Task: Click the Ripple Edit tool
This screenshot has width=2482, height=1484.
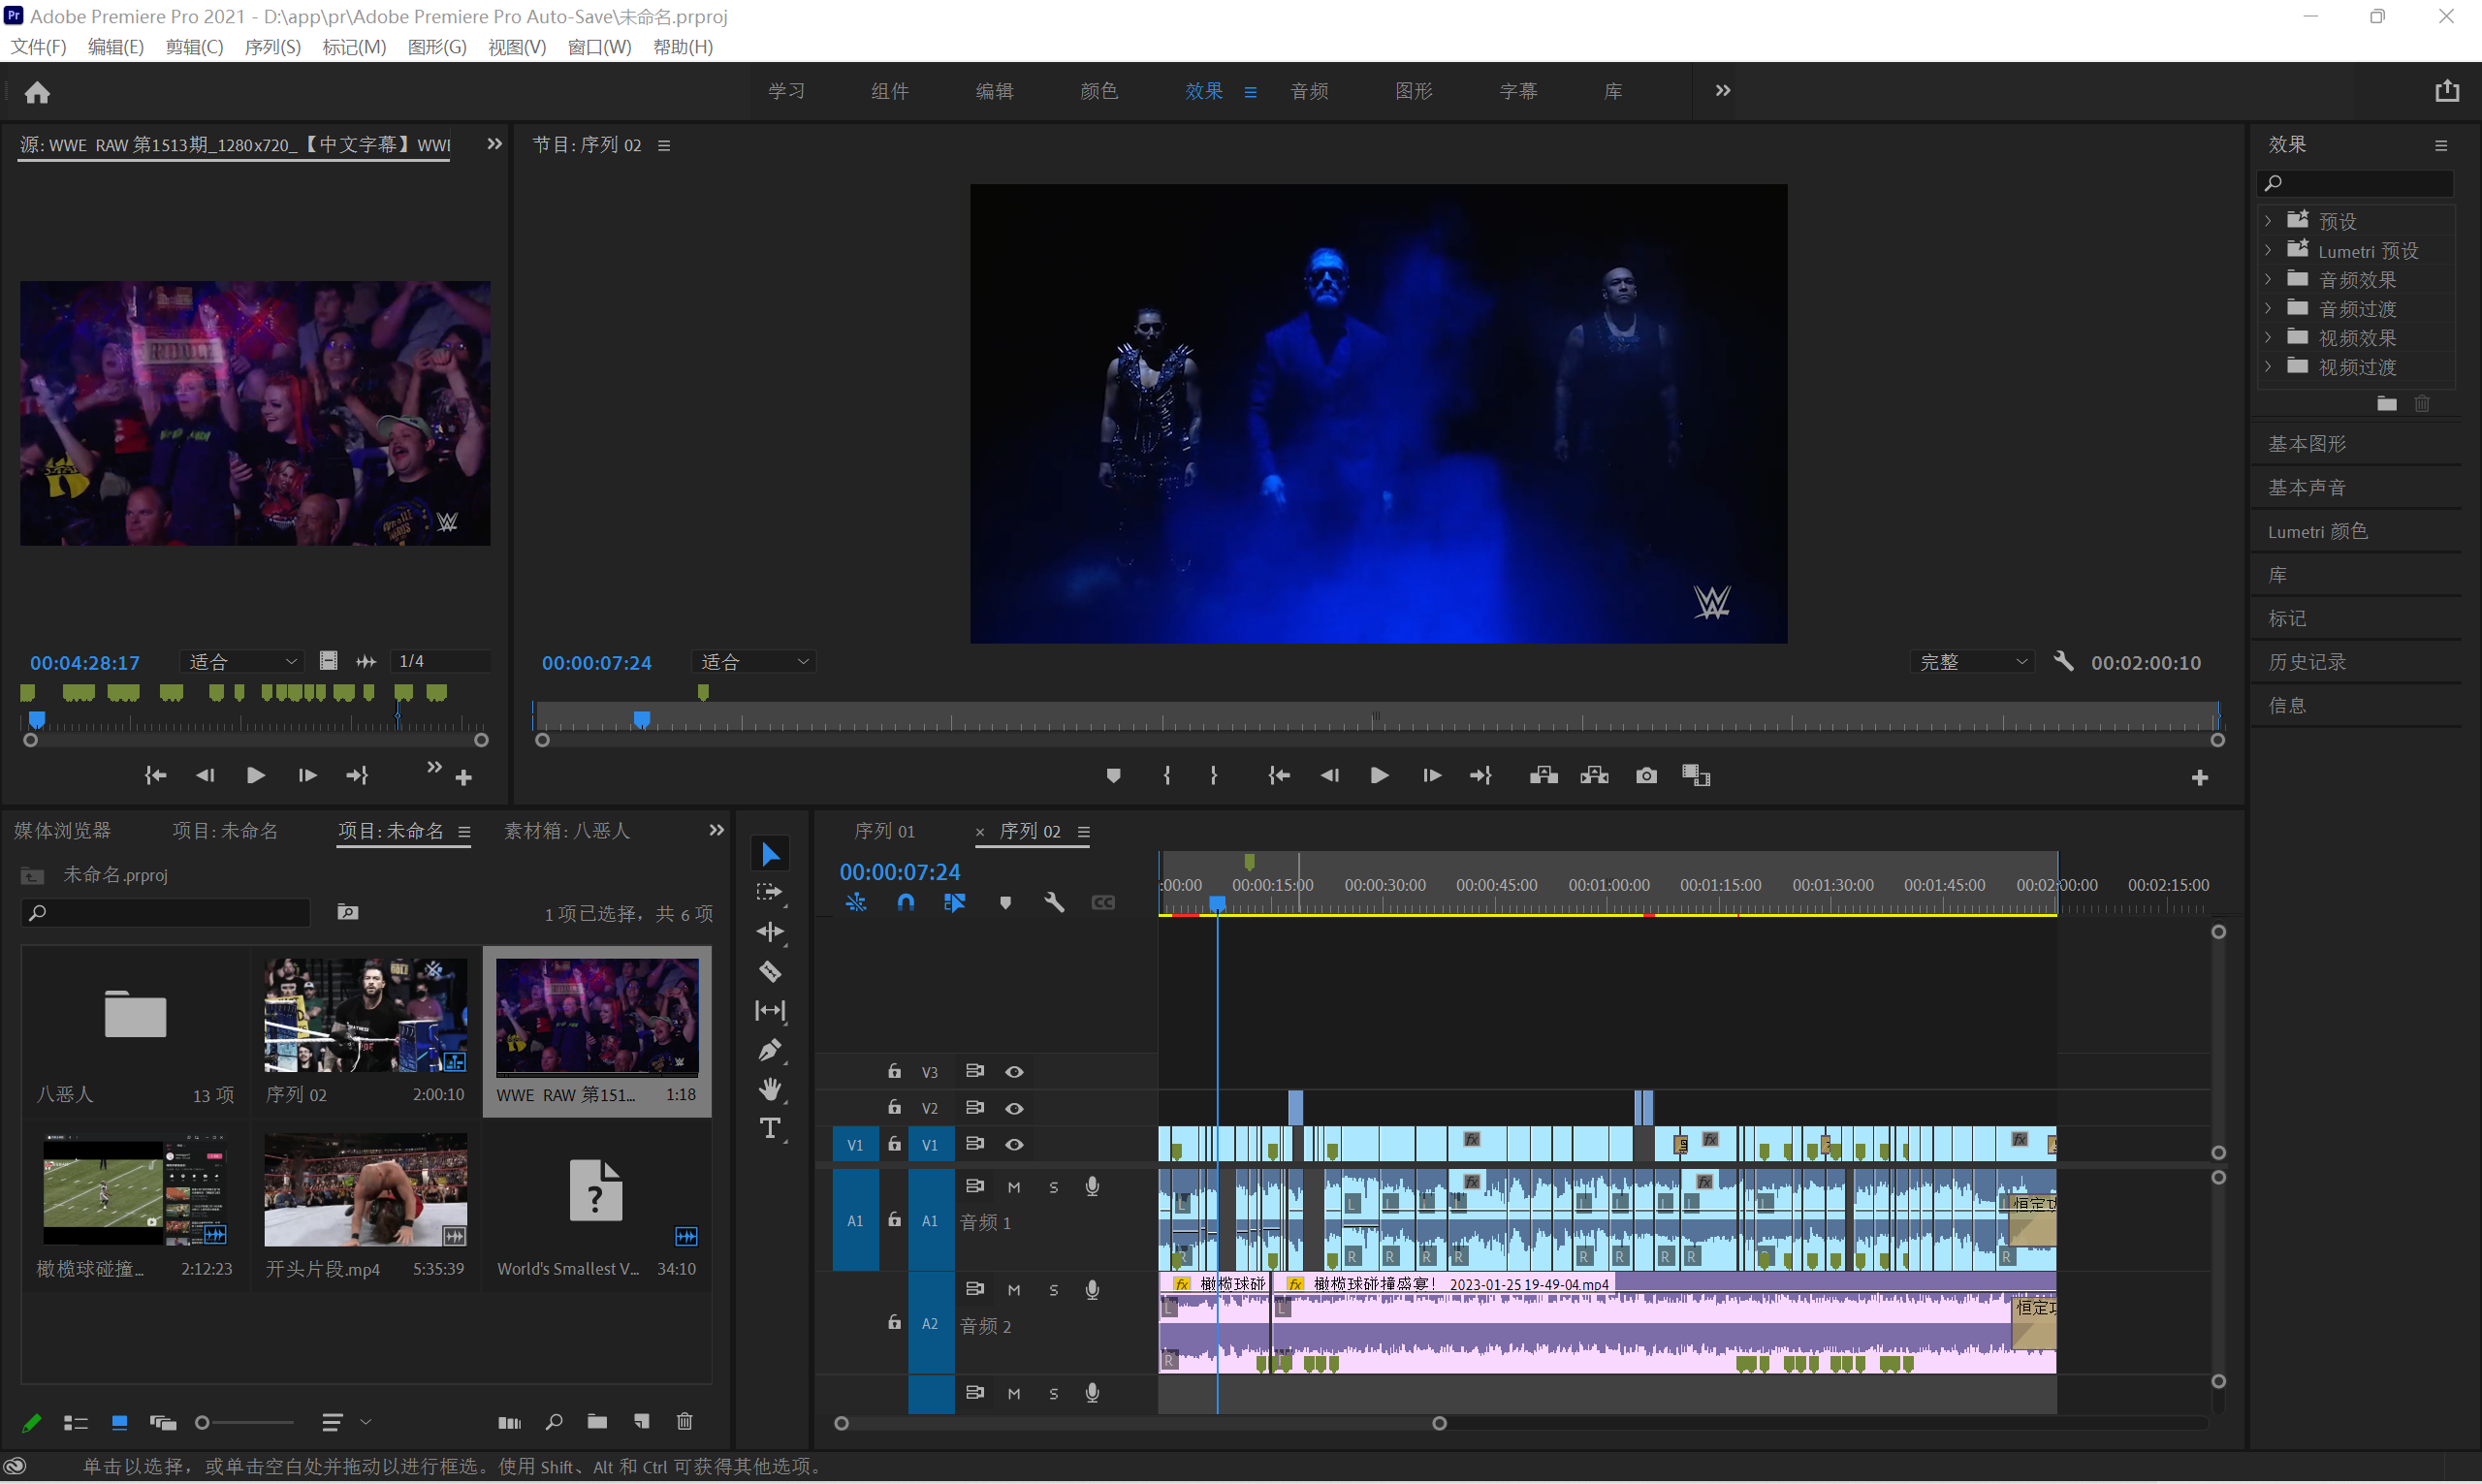Action: click(x=770, y=932)
